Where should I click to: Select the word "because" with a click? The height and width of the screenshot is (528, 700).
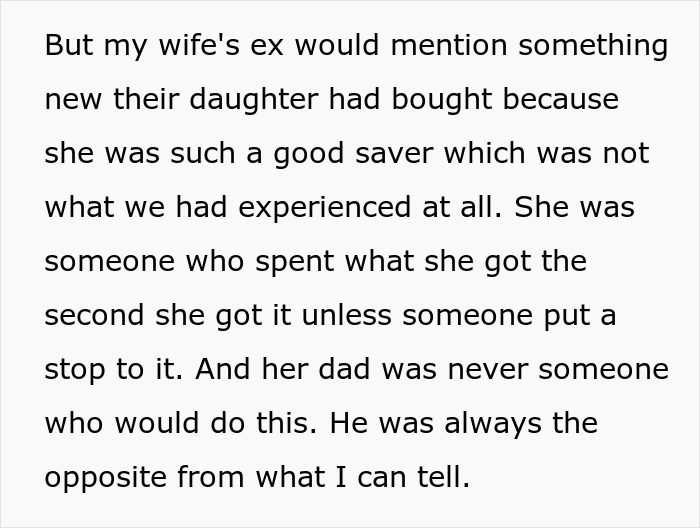(561, 100)
